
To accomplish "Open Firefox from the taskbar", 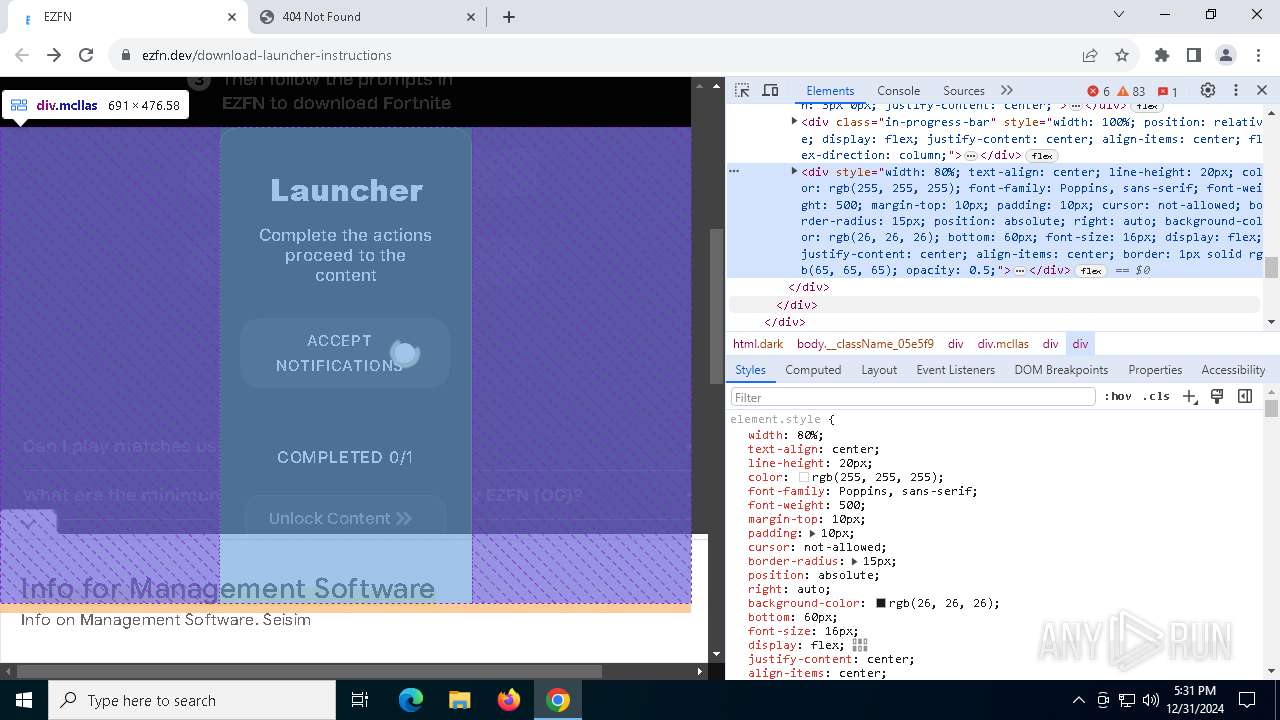I will (x=509, y=700).
